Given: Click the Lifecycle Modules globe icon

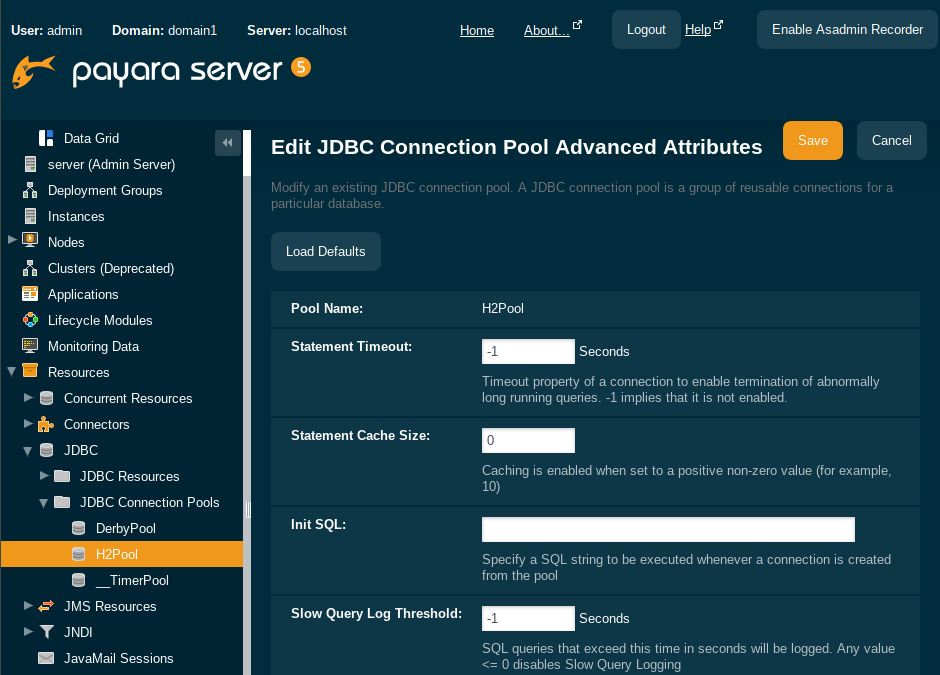Looking at the screenshot, I should 28,320.
